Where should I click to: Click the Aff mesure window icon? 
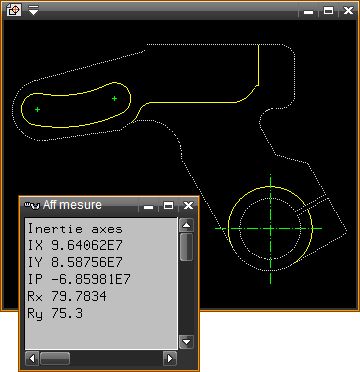(33, 205)
